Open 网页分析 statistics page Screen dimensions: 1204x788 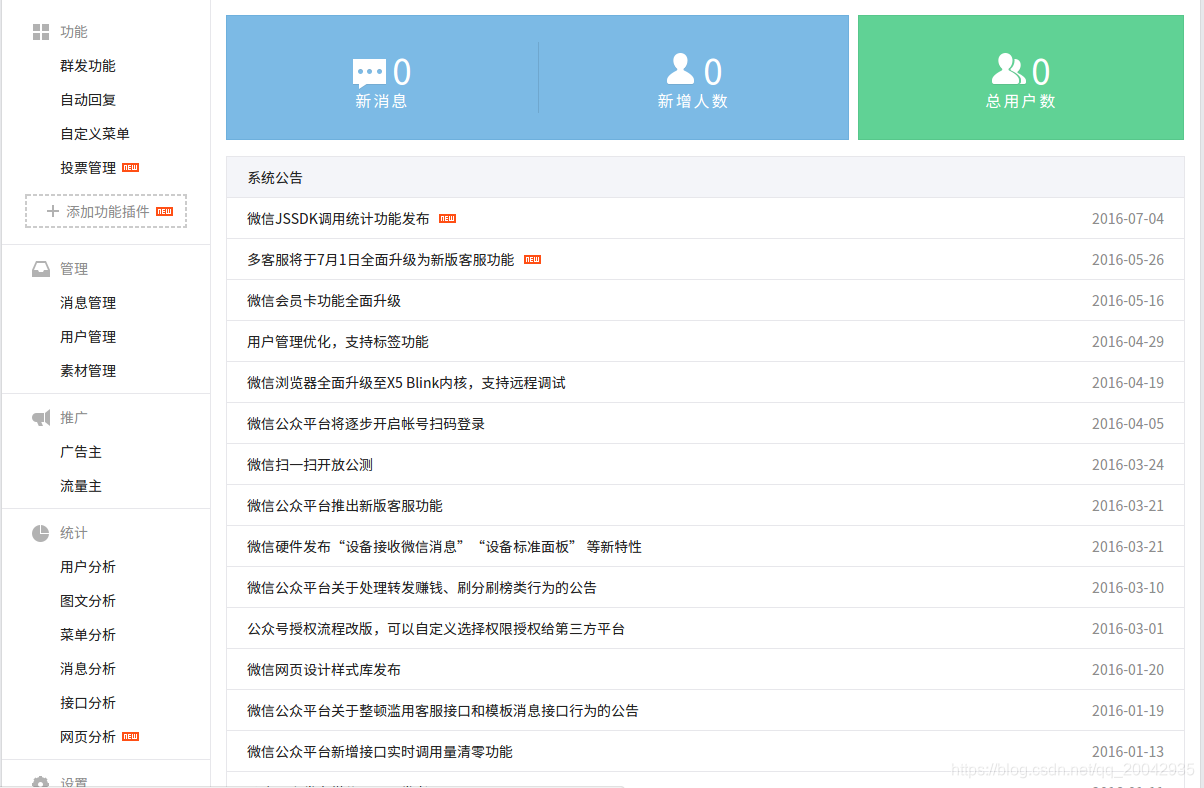(x=88, y=737)
